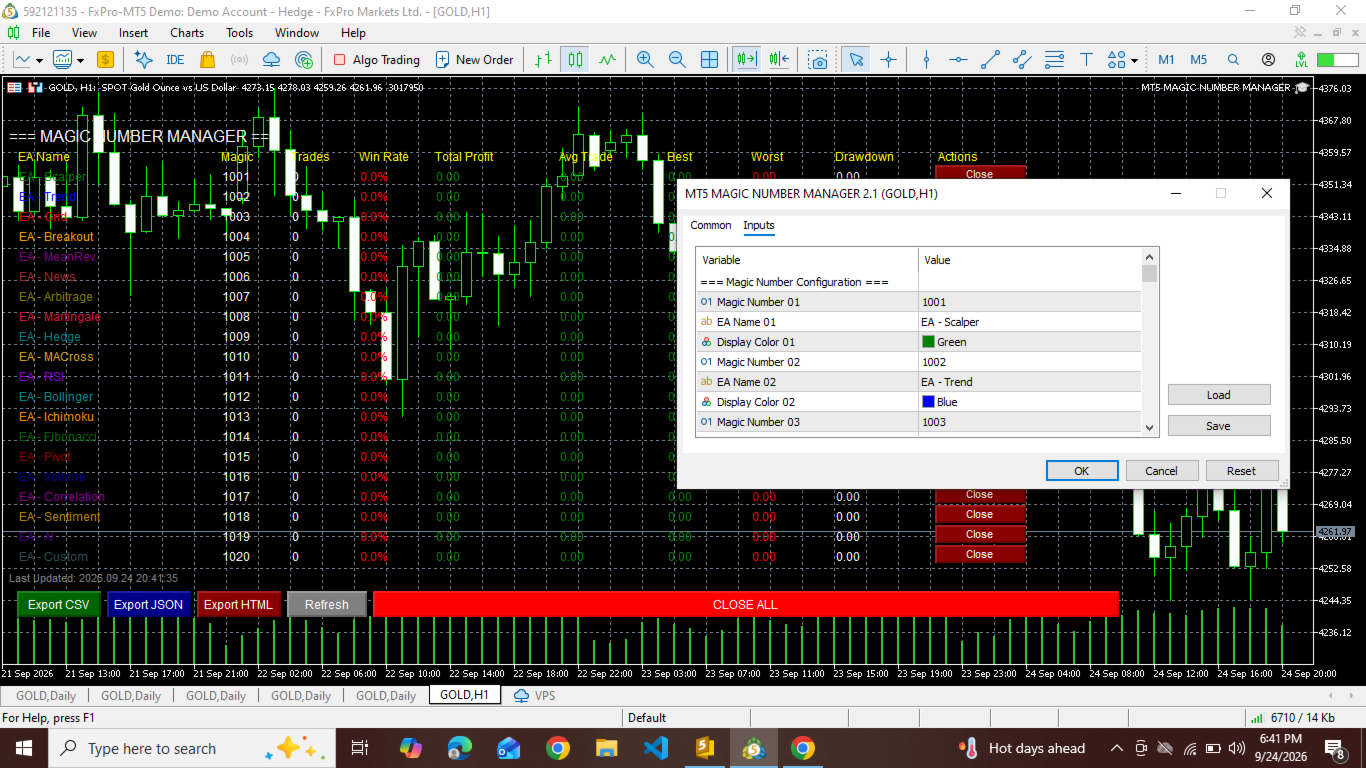Viewport: 1366px width, 768px height.
Task: Select the trendline drawing tool
Action: [x=990, y=60]
